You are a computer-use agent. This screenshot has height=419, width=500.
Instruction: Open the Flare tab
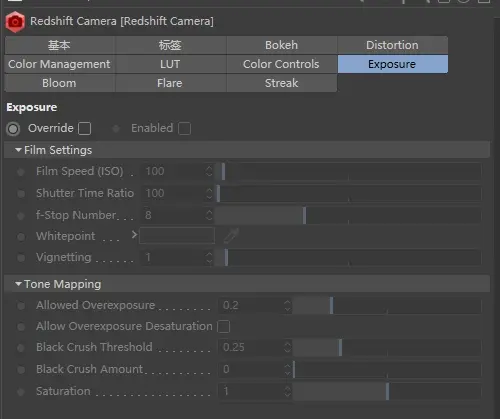click(170, 83)
